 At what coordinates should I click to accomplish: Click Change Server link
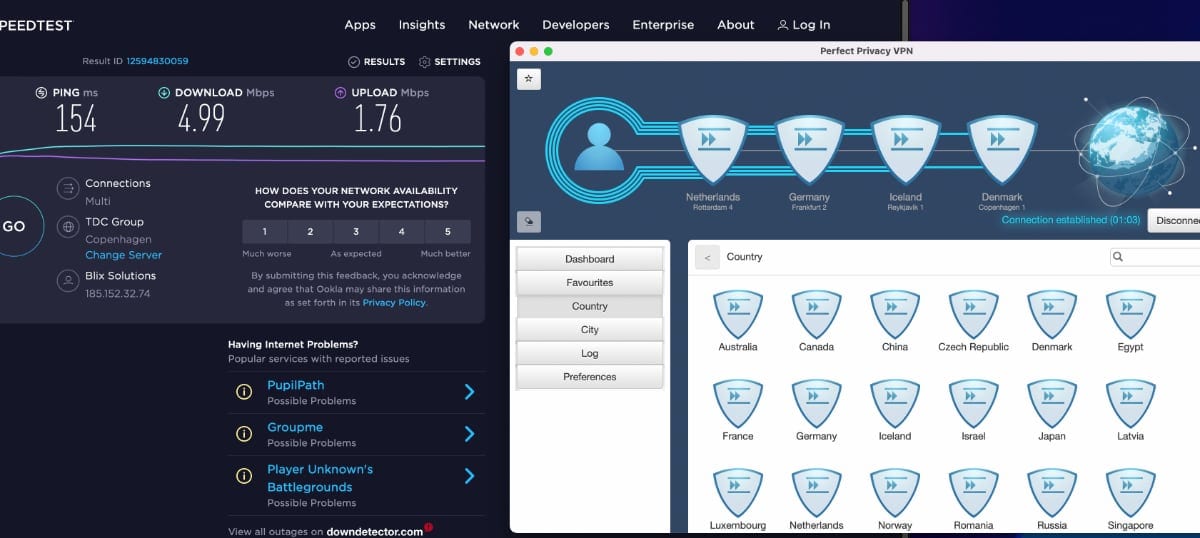[123, 255]
